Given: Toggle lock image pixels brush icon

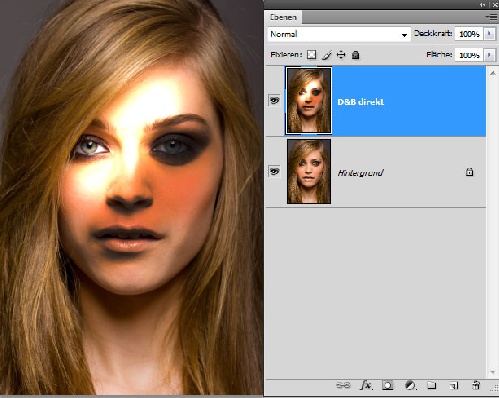Looking at the screenshot, I should tap(327, 55).
